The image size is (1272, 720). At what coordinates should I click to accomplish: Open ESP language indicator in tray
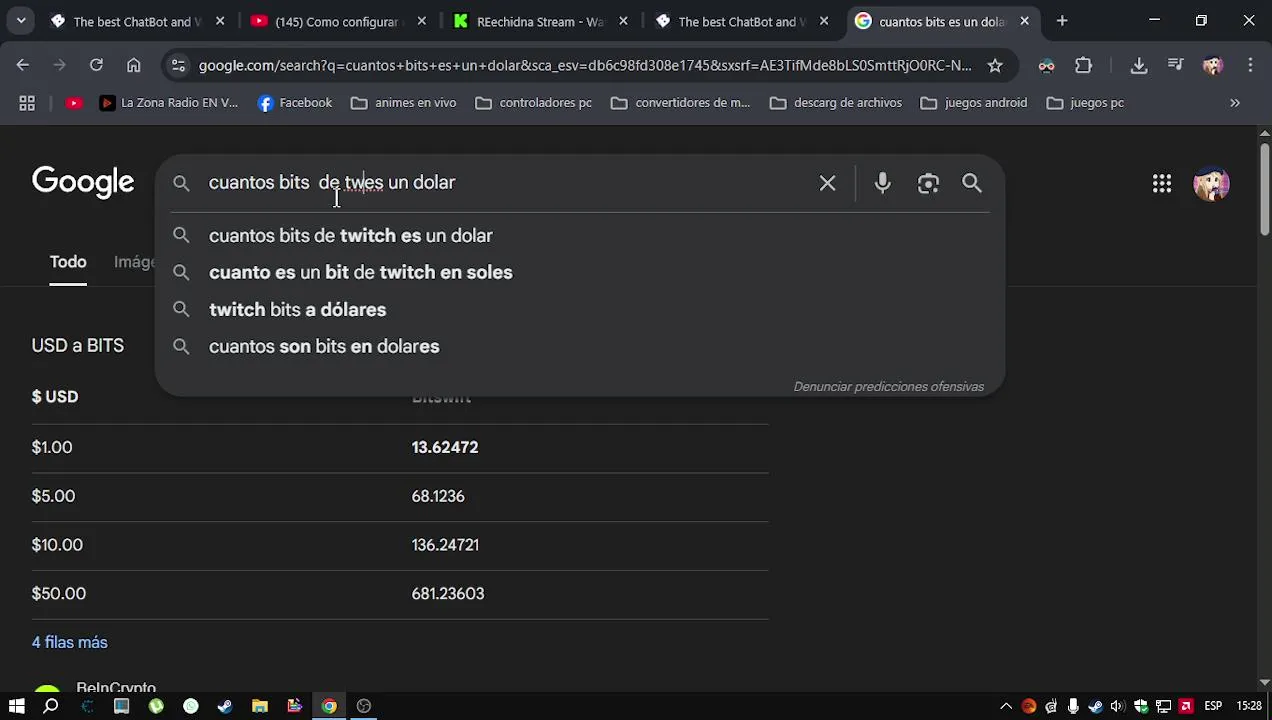tap(1213, 707)
